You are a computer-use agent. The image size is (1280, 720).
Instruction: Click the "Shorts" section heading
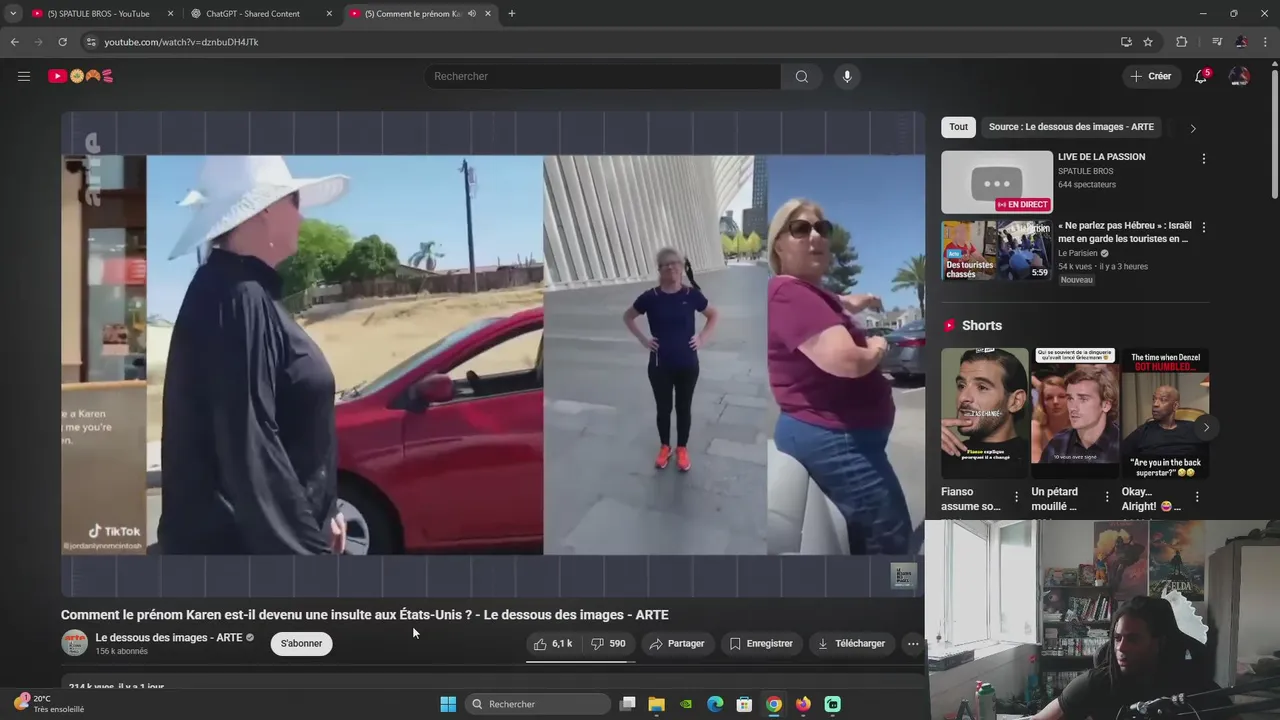click(x=981, y=326)
